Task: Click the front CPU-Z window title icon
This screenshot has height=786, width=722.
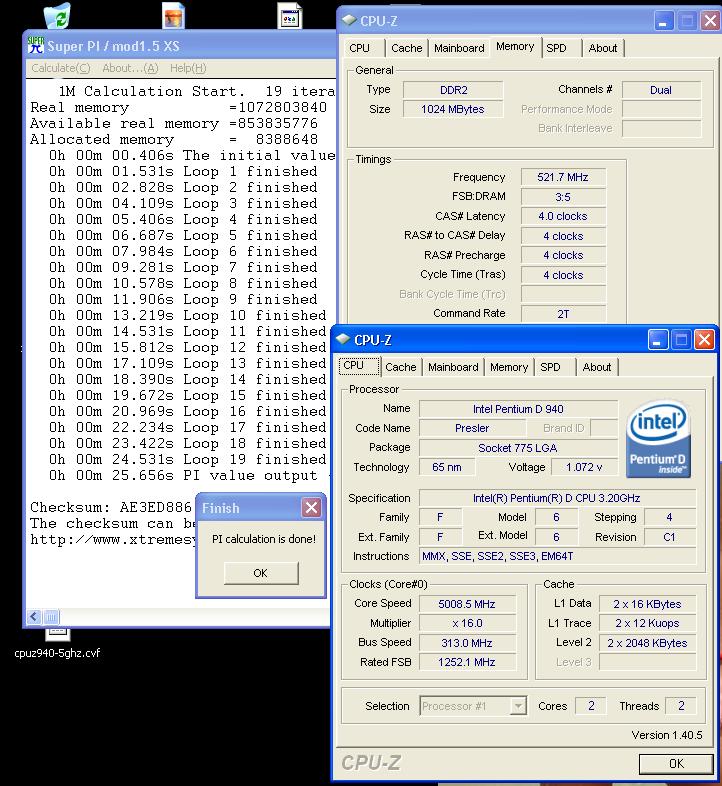Action: pos(343,339)
